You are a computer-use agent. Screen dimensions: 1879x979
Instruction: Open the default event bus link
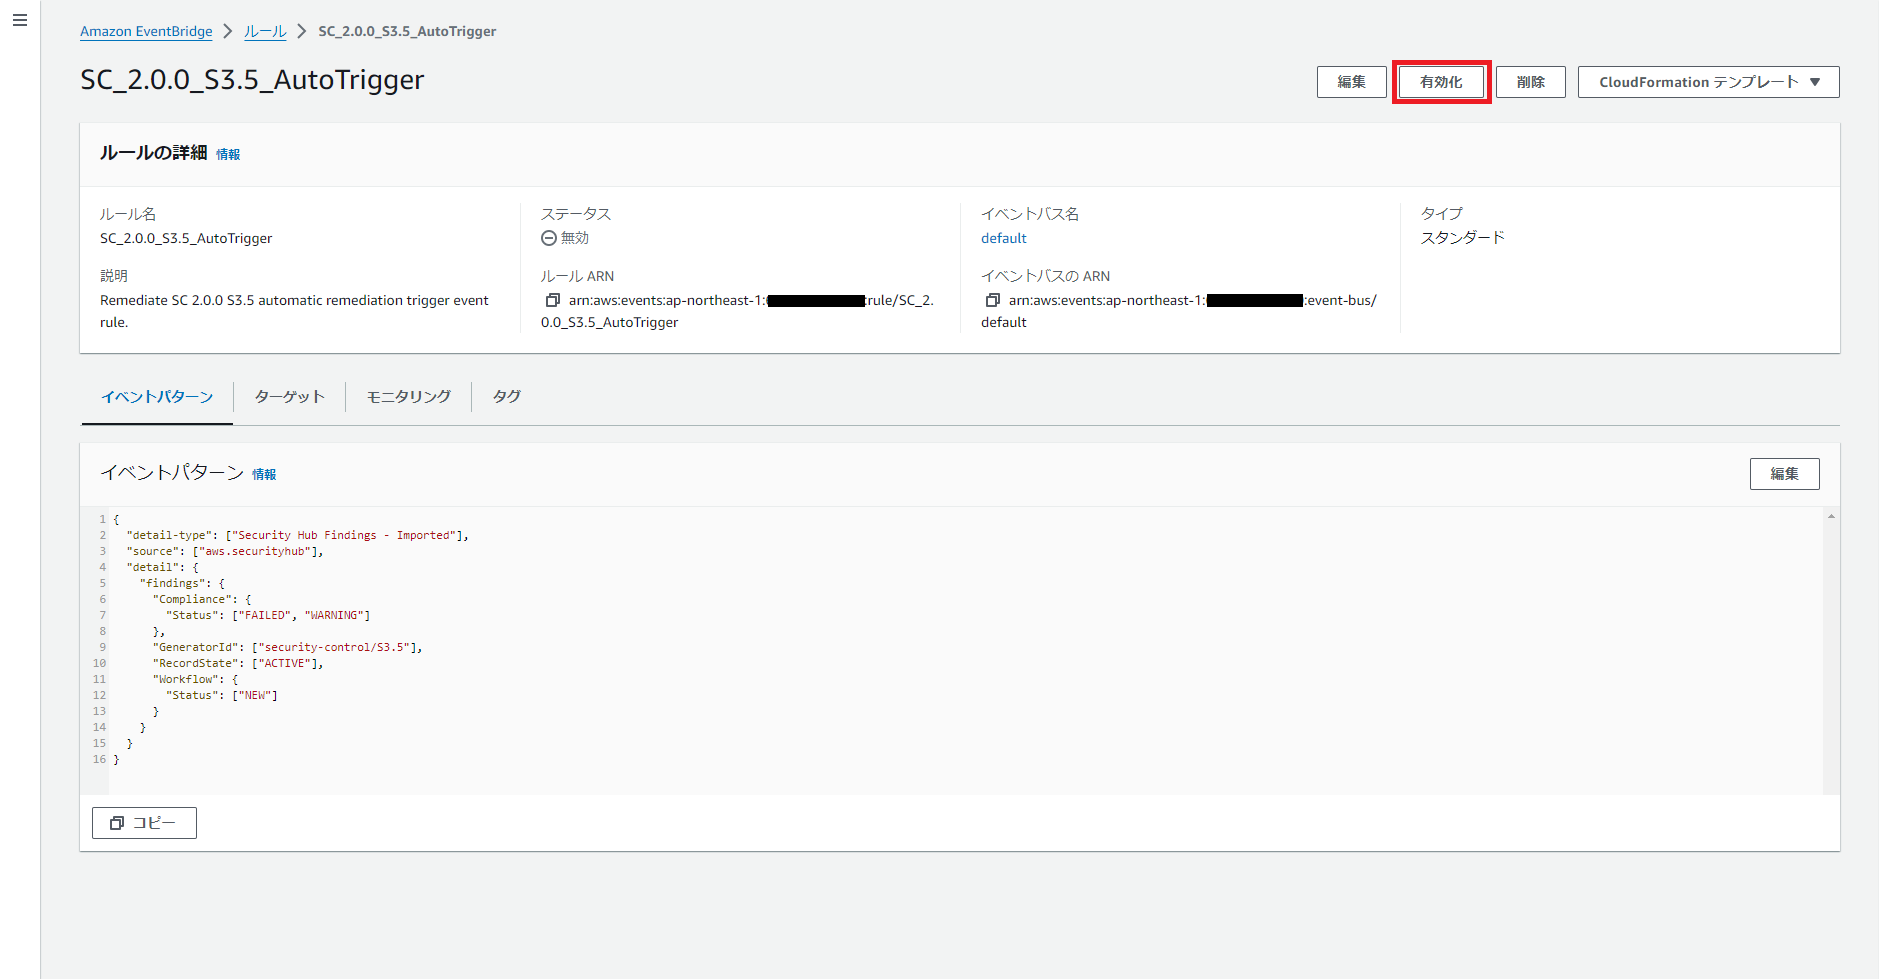pos(1004,238)
